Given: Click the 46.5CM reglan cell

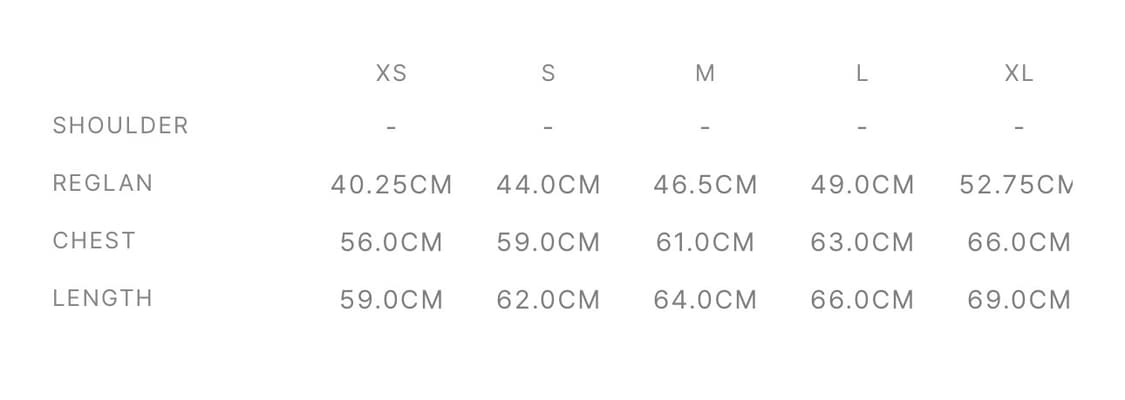Looking at the screenshot, I should 705,185.
